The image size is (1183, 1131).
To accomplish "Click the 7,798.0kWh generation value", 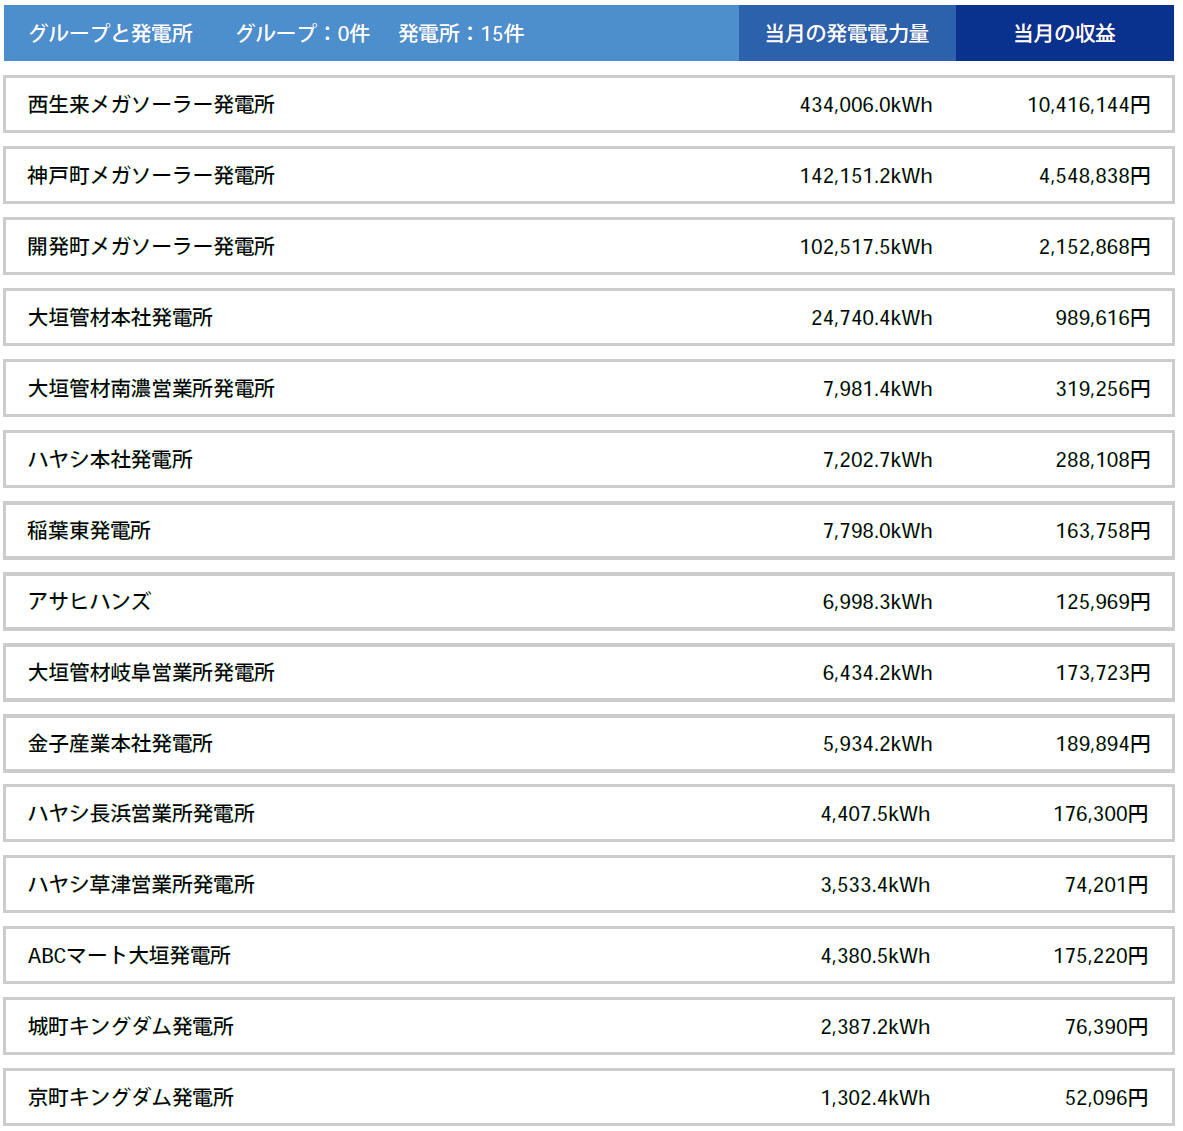I will (877, 530).
